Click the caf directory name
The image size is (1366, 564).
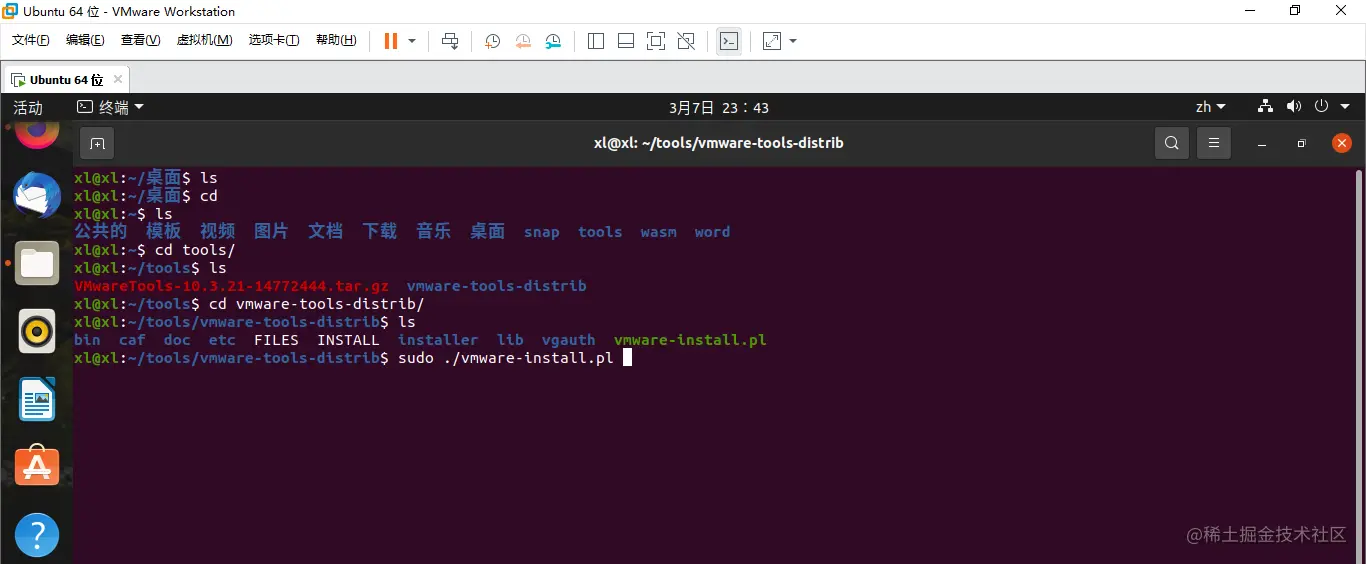[132, 340]
